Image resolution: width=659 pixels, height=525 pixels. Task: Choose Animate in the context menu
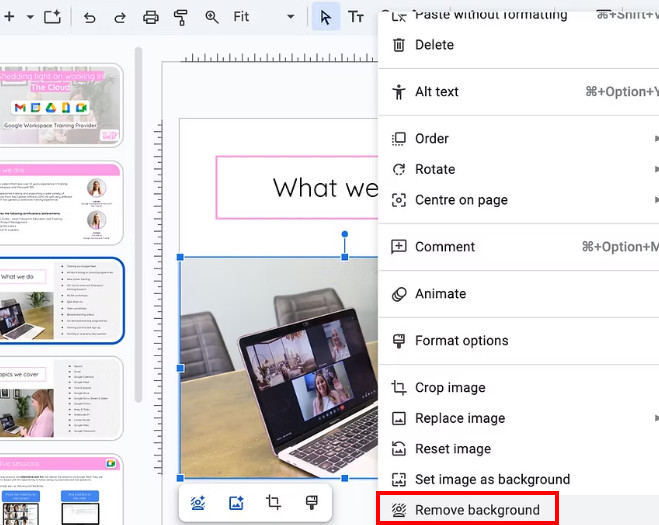(x=518, y=293)
